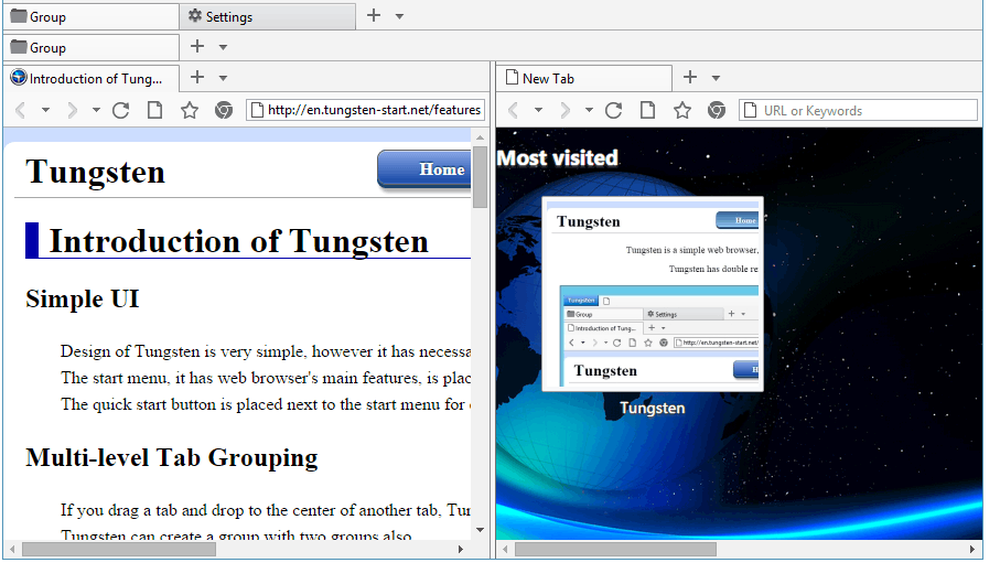Click the Simple UI heading
Screen dimensions: 1000x566
(82, 299)
